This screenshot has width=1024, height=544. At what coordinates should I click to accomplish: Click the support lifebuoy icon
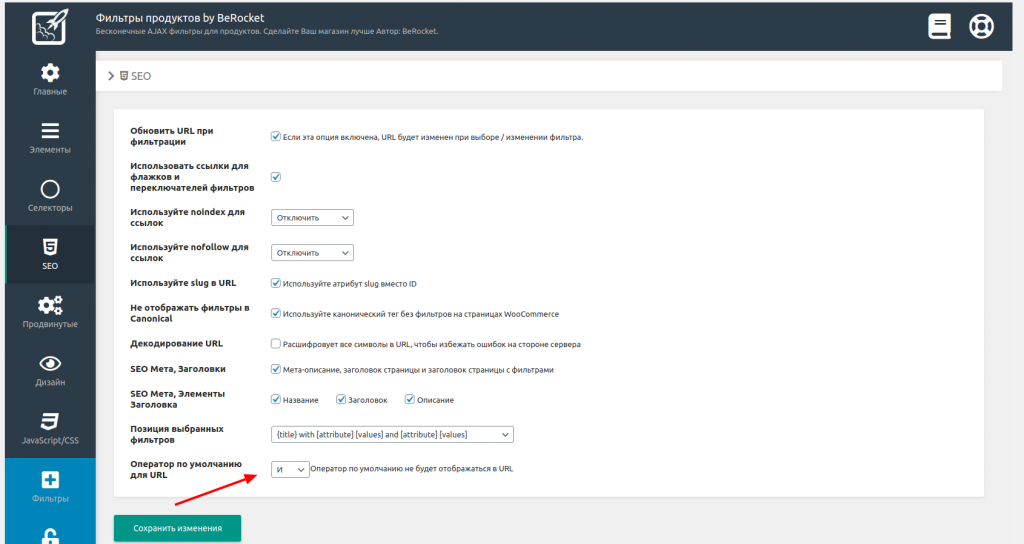click(x=981, y=27)
